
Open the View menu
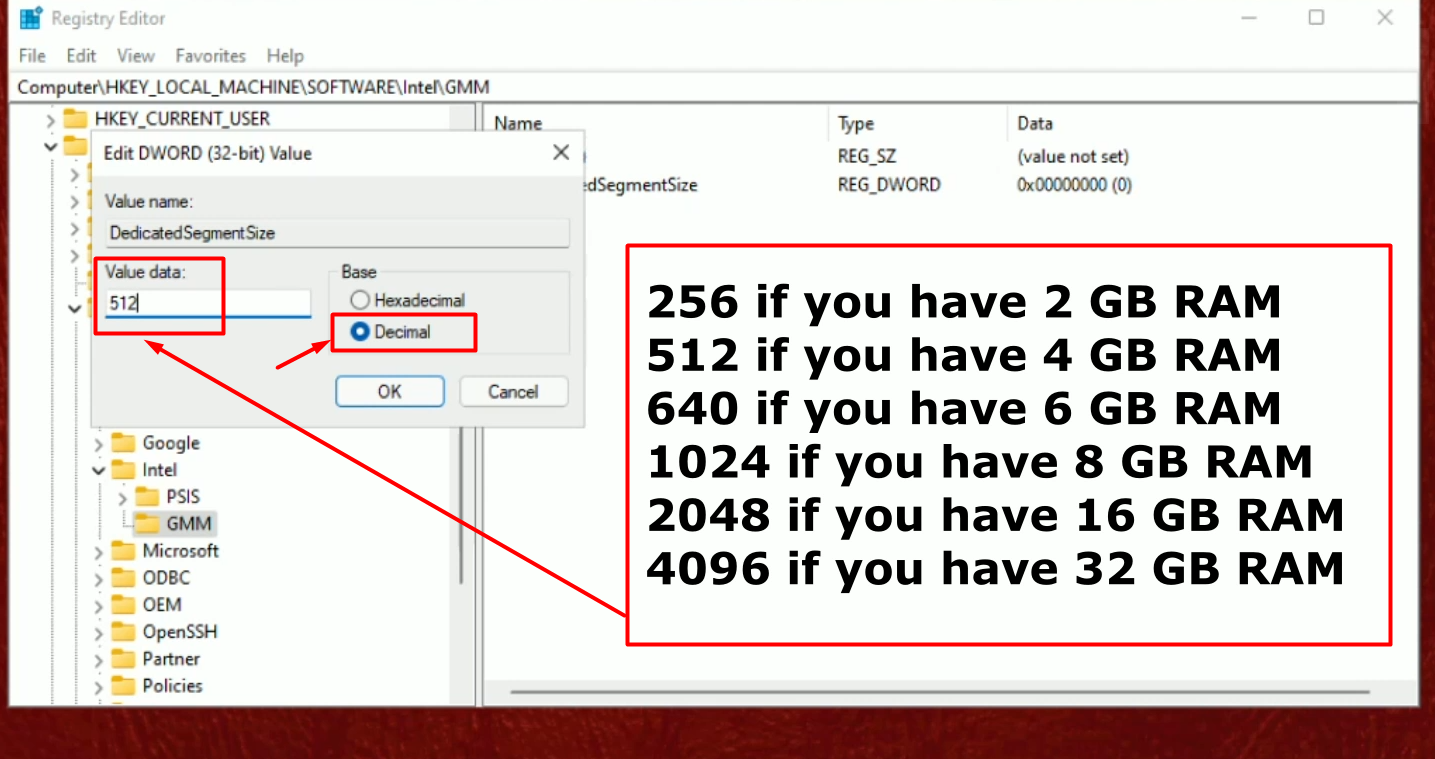(135, 56)
